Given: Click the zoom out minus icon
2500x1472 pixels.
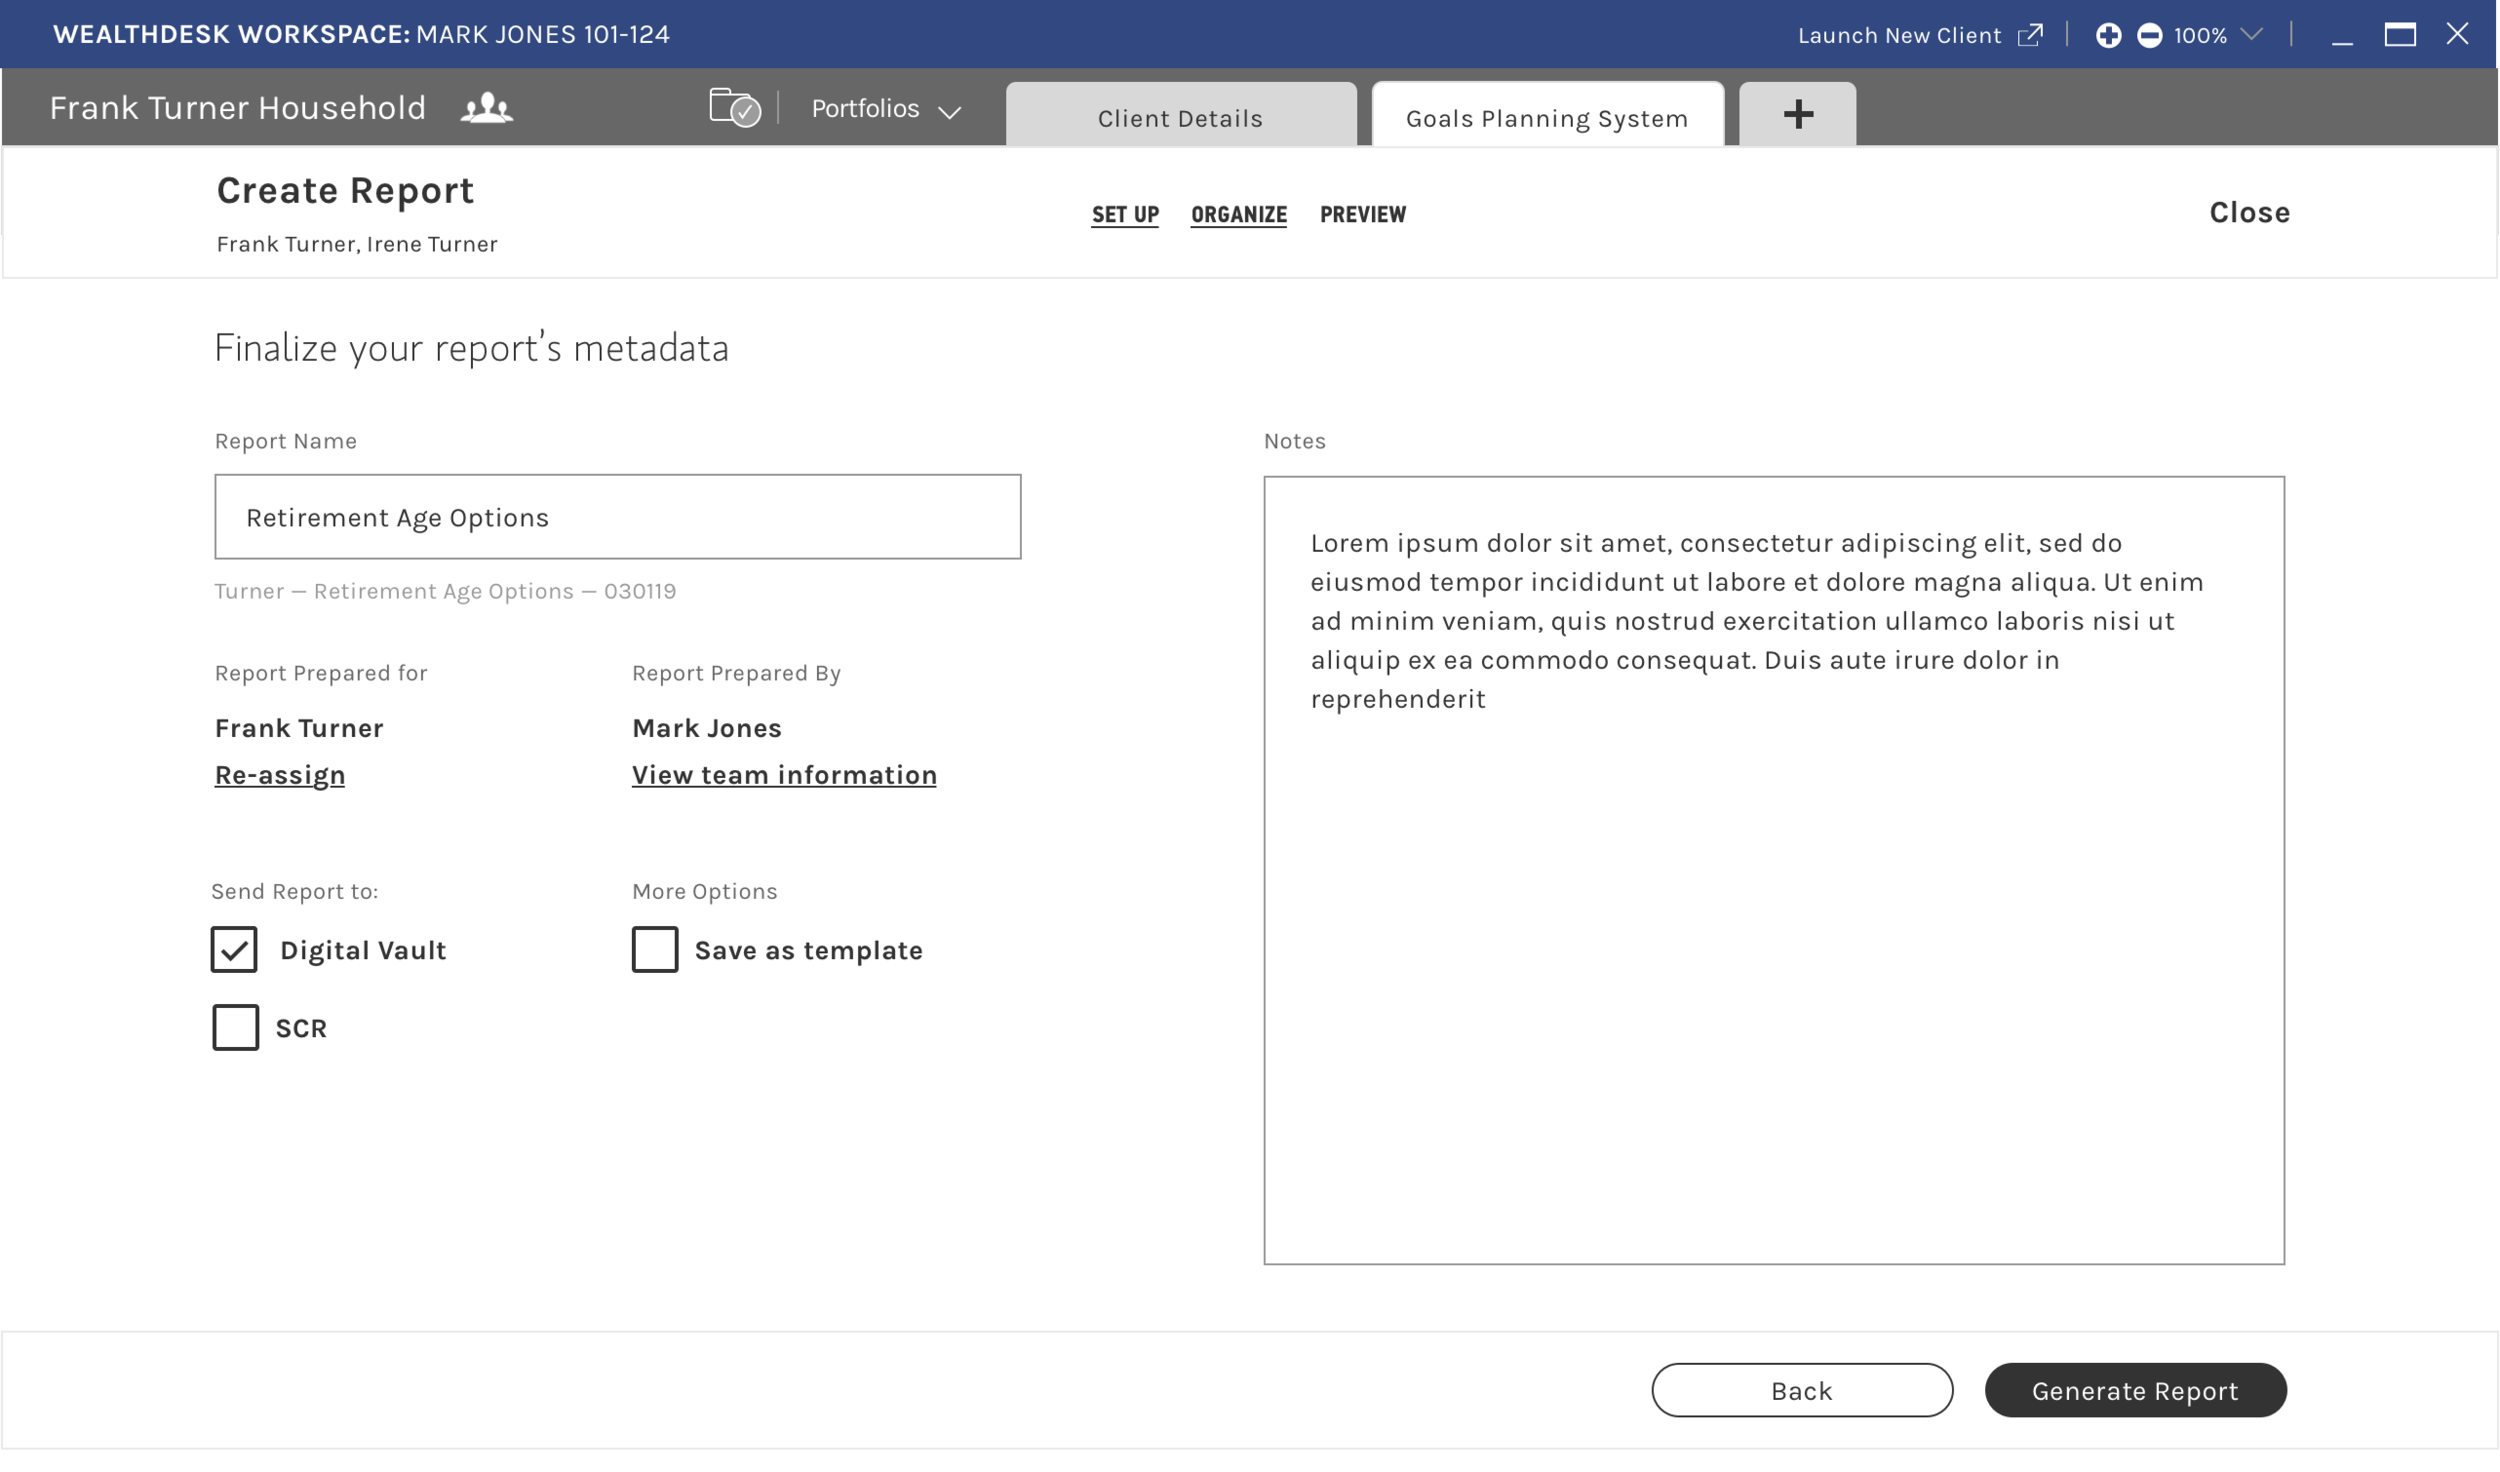Looking at the screenshot, I should 2151,34.
